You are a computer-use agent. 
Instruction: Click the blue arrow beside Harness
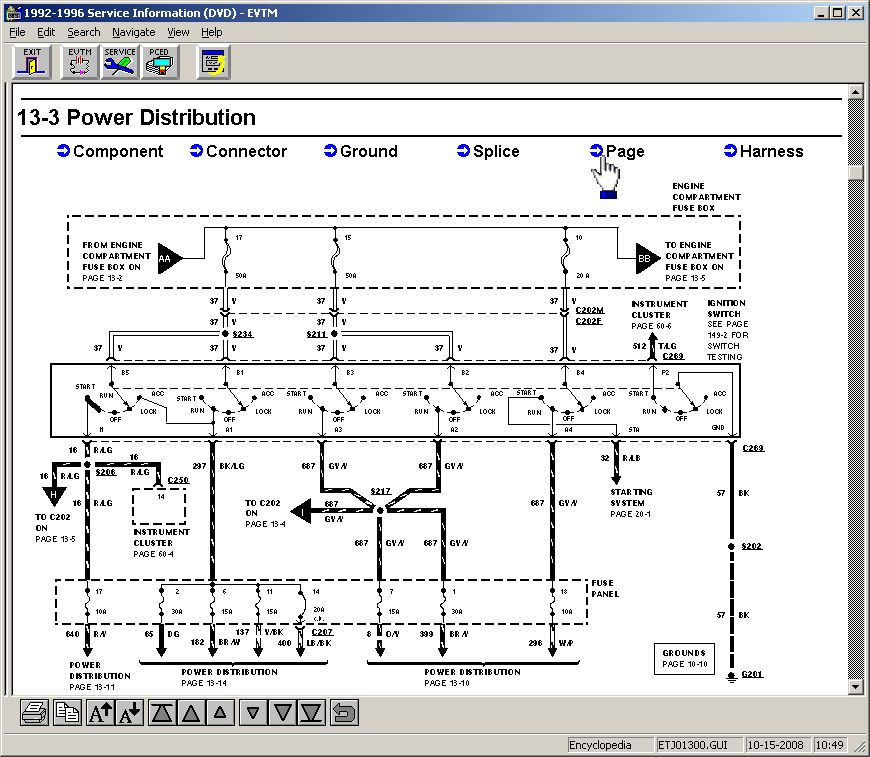pos(730,150)
